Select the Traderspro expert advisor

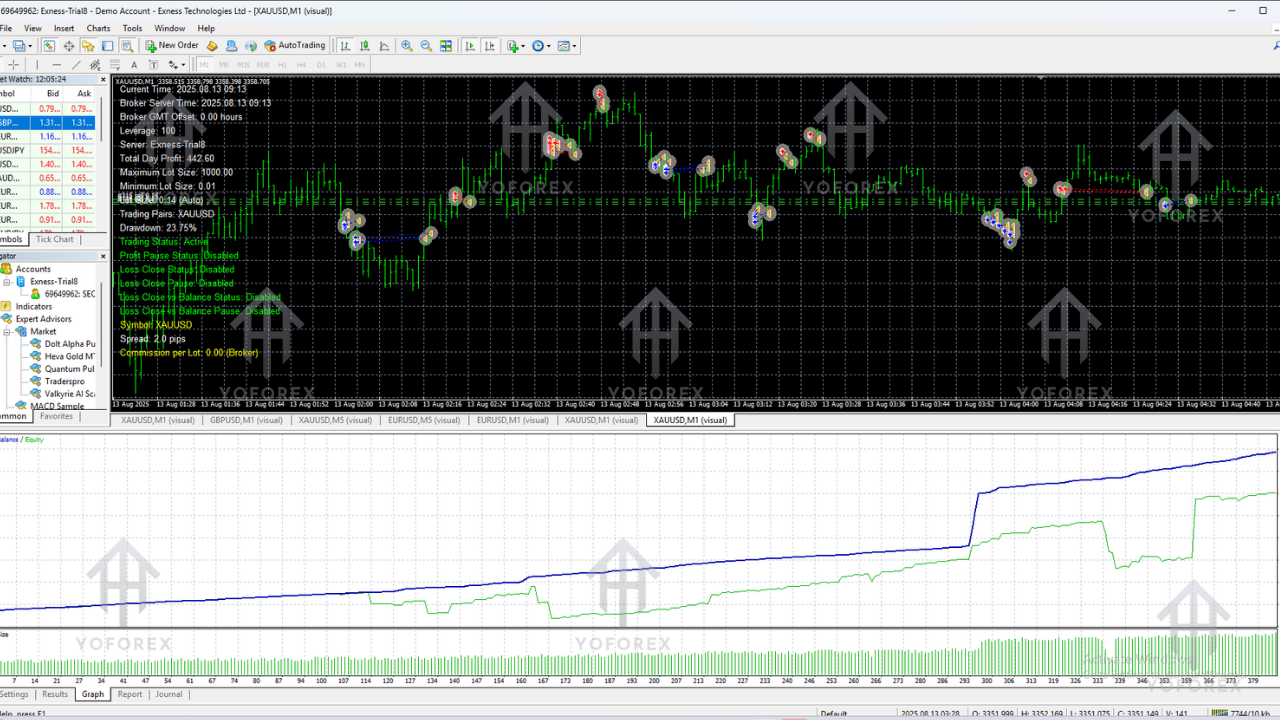click(65, 381)
